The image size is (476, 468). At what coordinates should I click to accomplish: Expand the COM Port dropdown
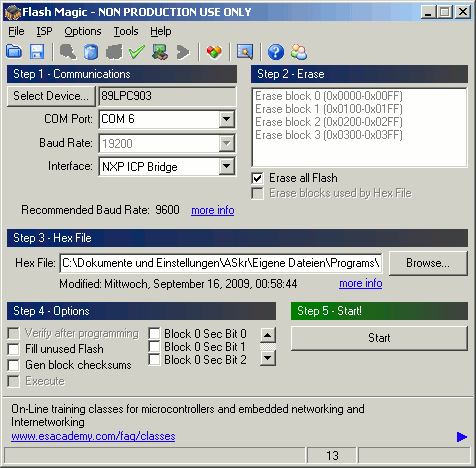pos(227,119)
